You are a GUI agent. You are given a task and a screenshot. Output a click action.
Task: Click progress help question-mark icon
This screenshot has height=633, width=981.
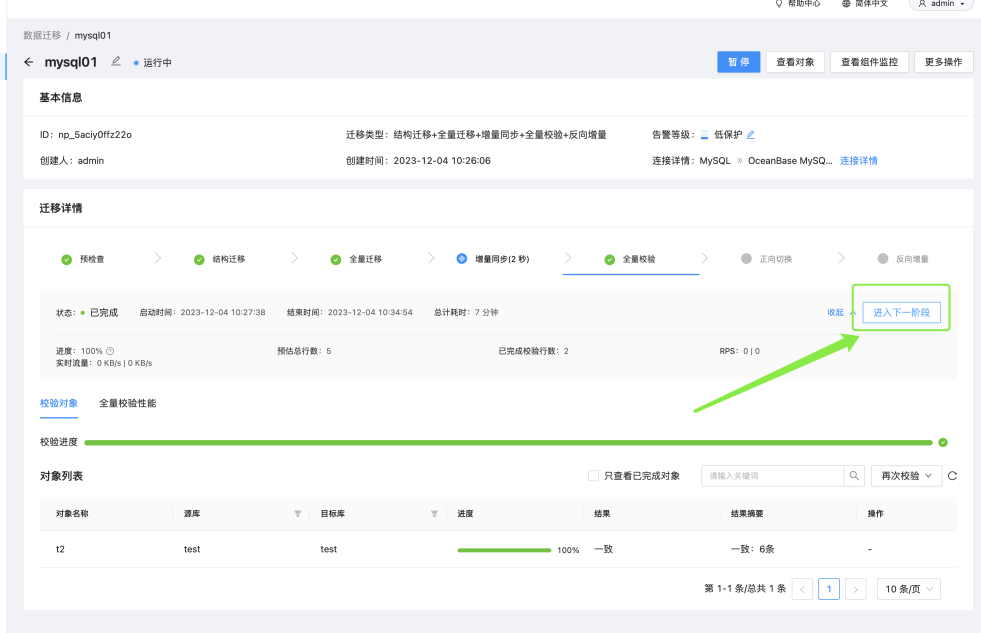pyautogui.click(x=110, y=351)
